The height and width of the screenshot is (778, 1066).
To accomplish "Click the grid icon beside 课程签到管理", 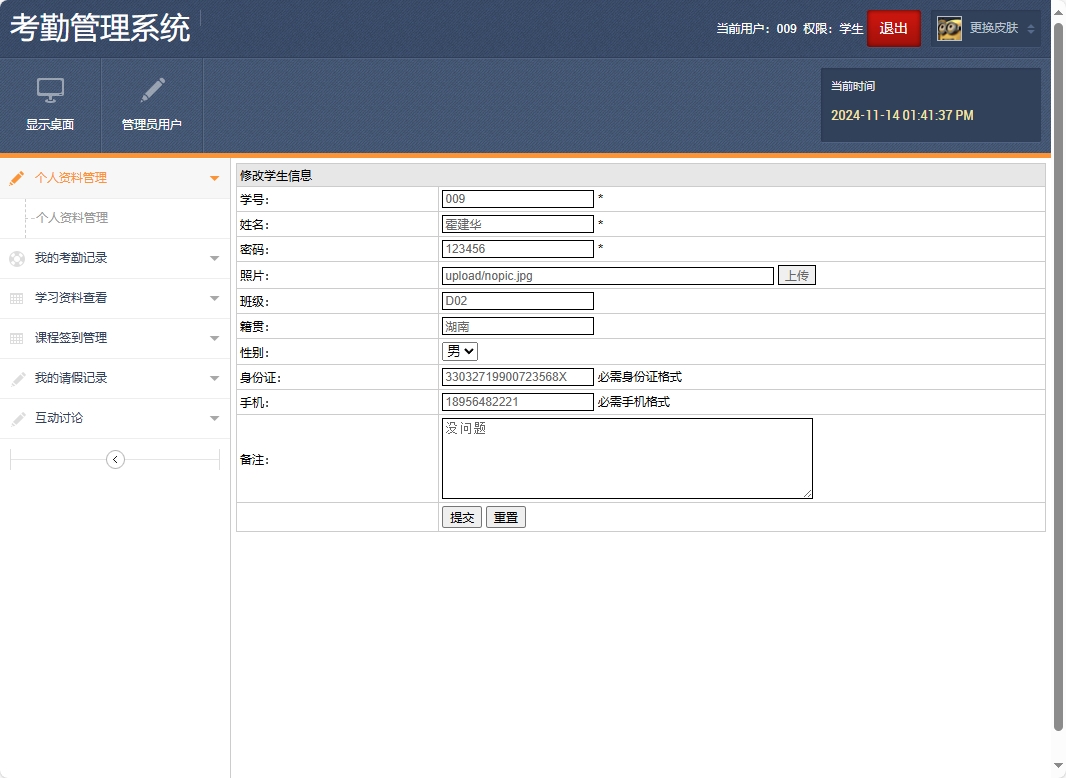I will (17, 338).
